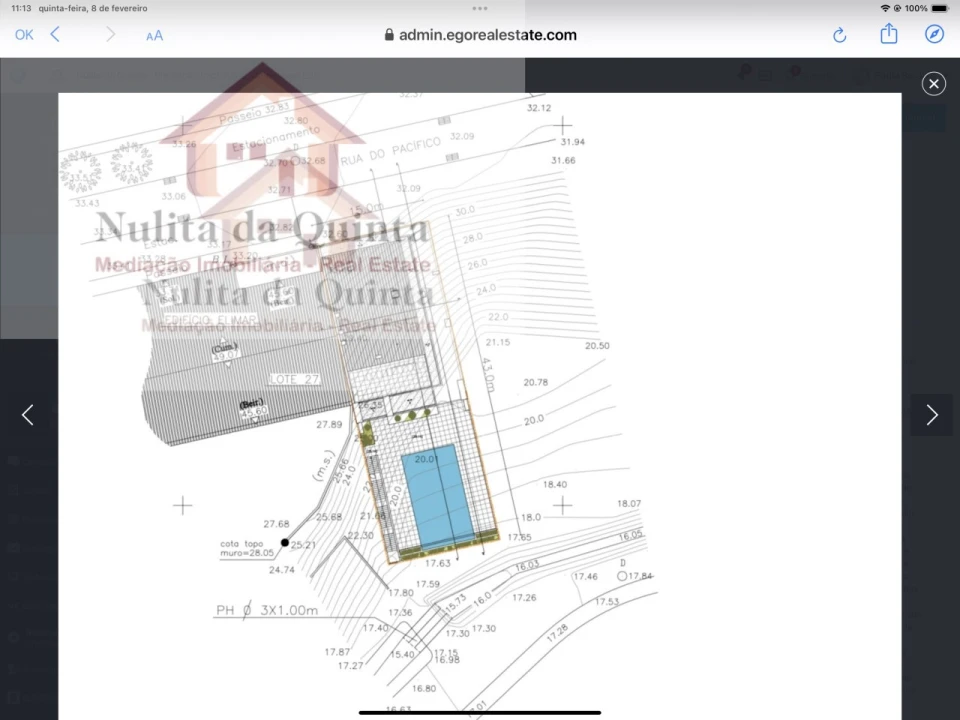
Task: Tap the blue swimming pool in the plan
Action: coord(437,497)
